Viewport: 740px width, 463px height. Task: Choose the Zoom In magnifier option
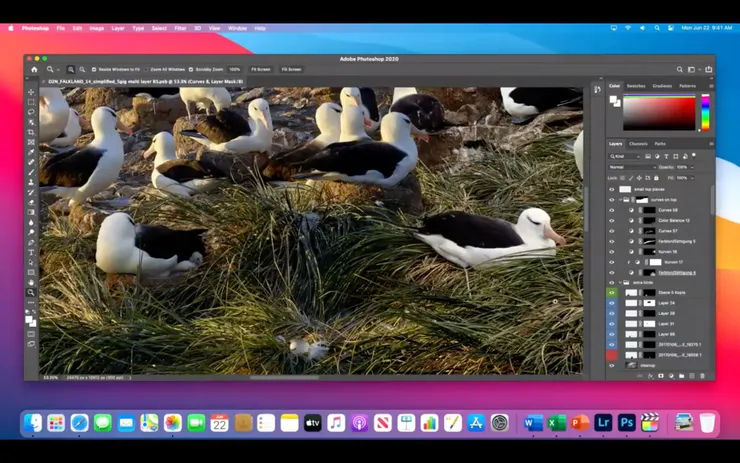point(71,69)
